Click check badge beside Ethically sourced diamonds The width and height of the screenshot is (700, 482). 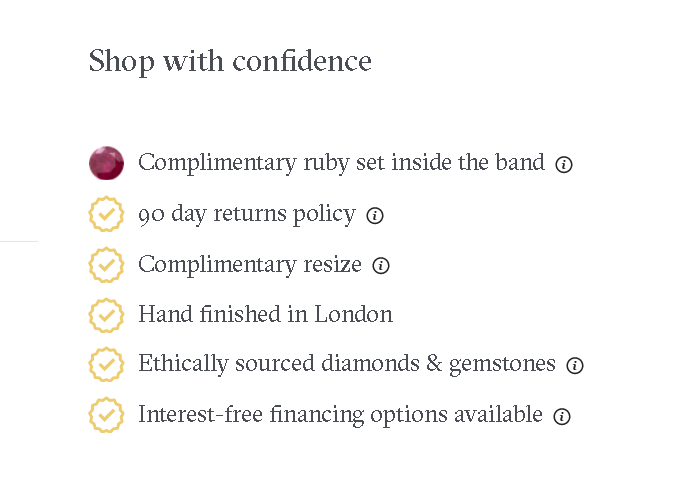coord(106,365)
